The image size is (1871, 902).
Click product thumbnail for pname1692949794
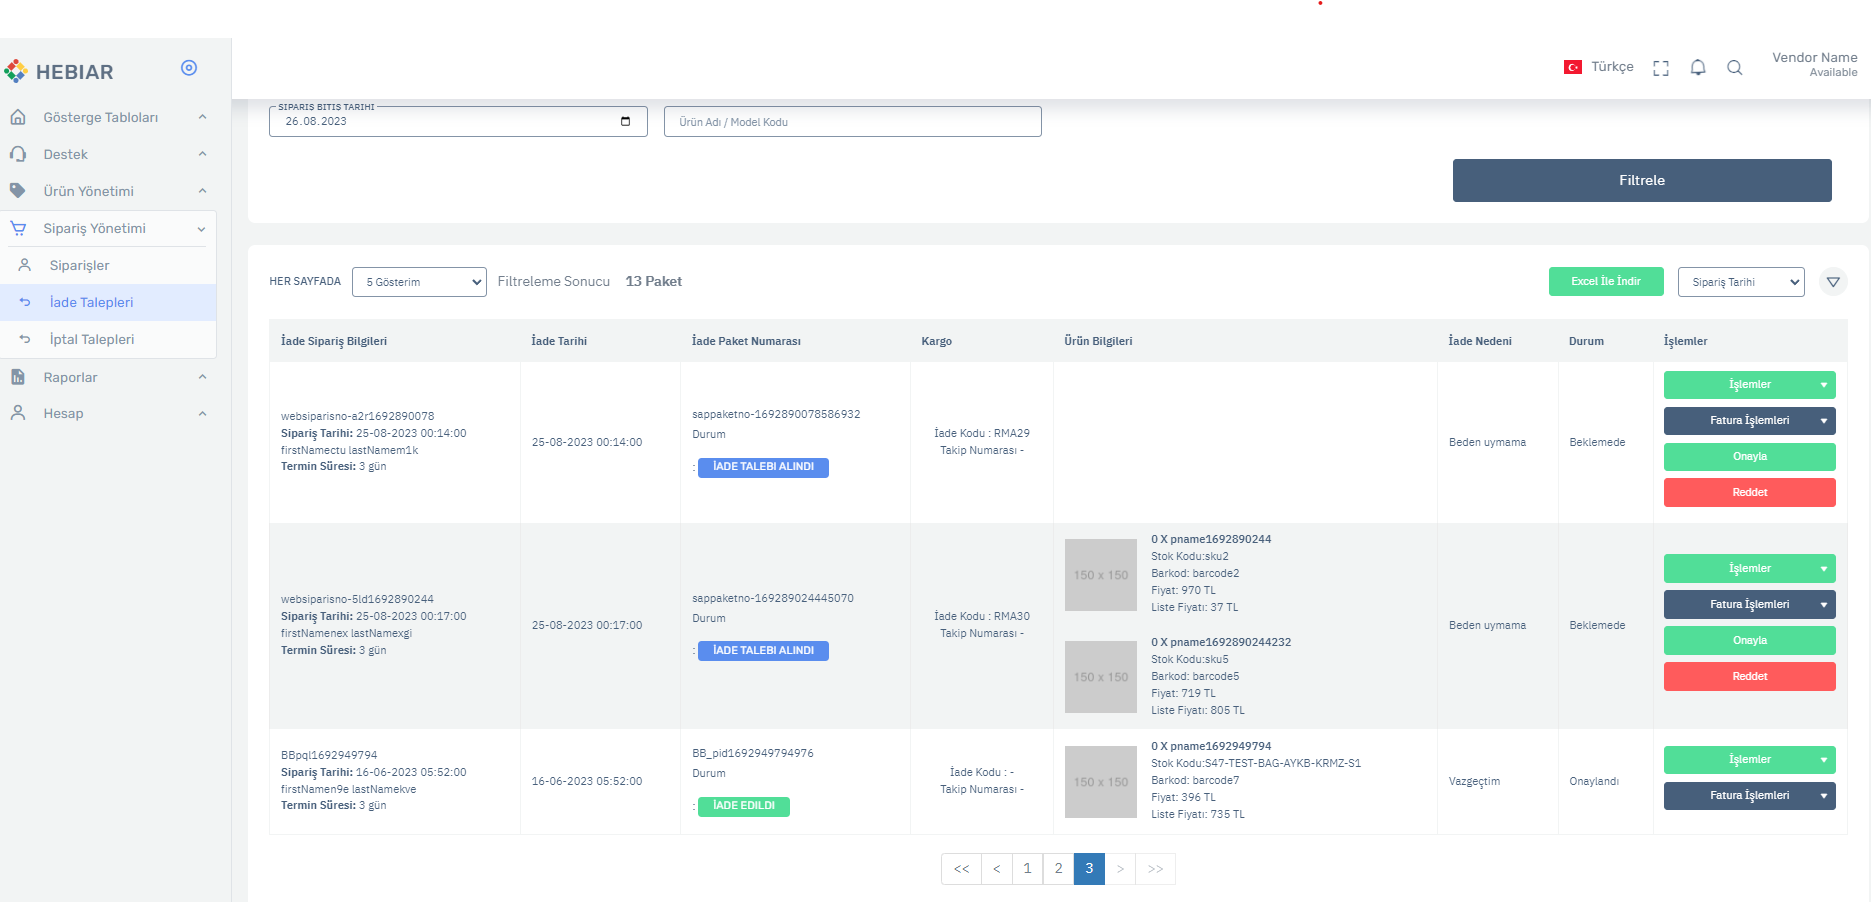1101,782
